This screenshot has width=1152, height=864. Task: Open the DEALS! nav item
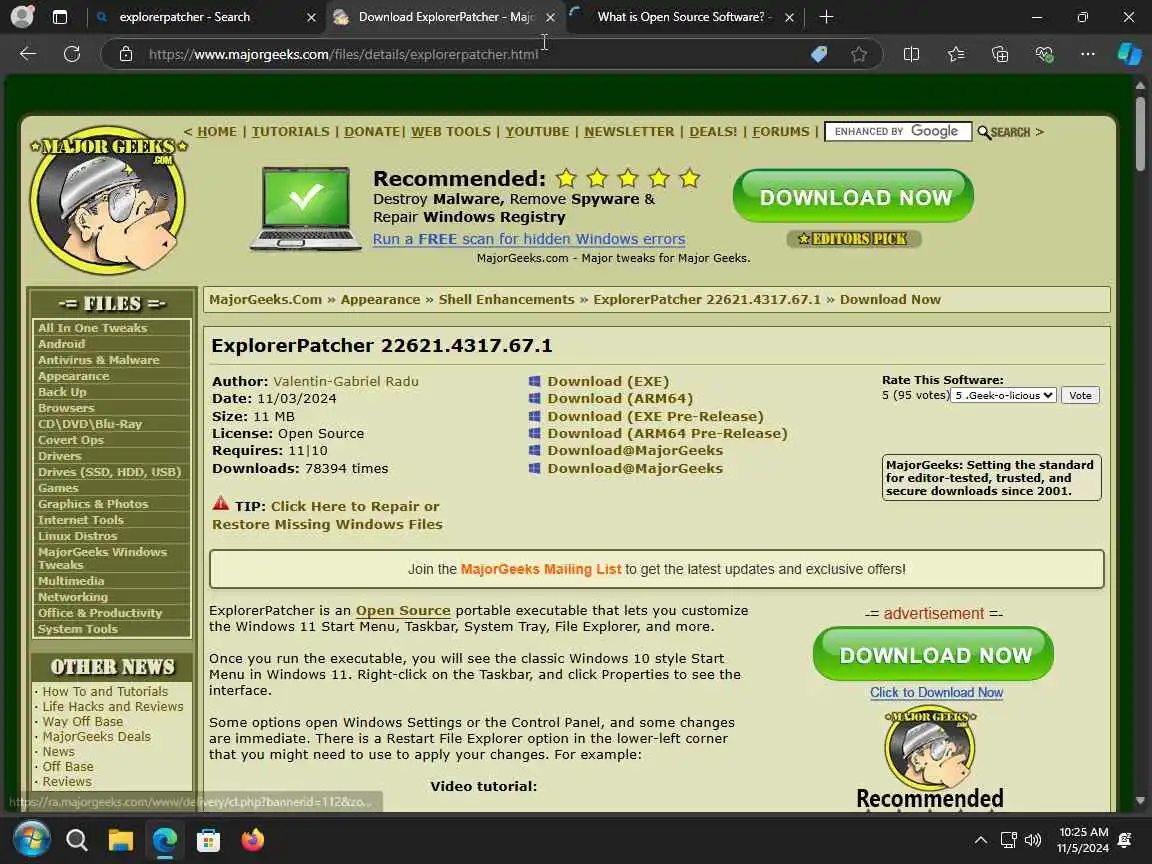(x=713, y=132)
